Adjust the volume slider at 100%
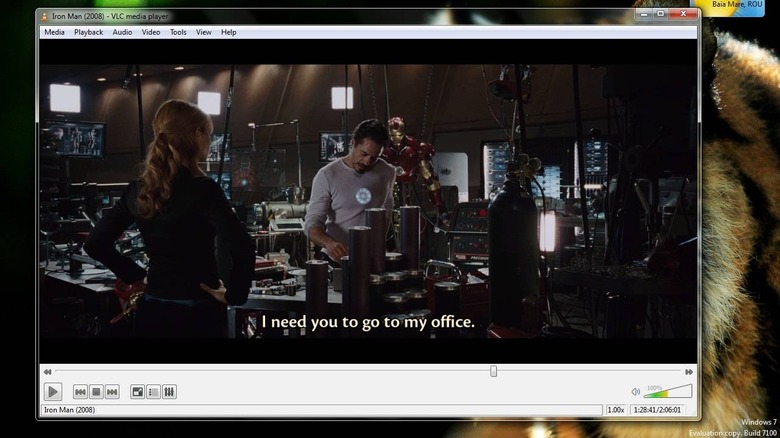Image resolution: width=780 pixels, height=438 pixels. pyautogui.click(x=668, y=391)
